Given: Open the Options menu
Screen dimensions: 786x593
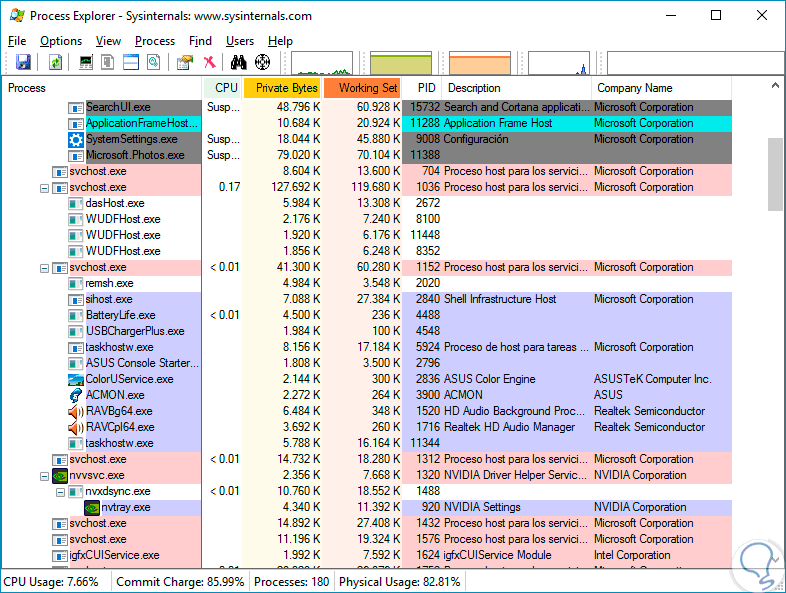Looking at the screenshot, I should (61, 41).
